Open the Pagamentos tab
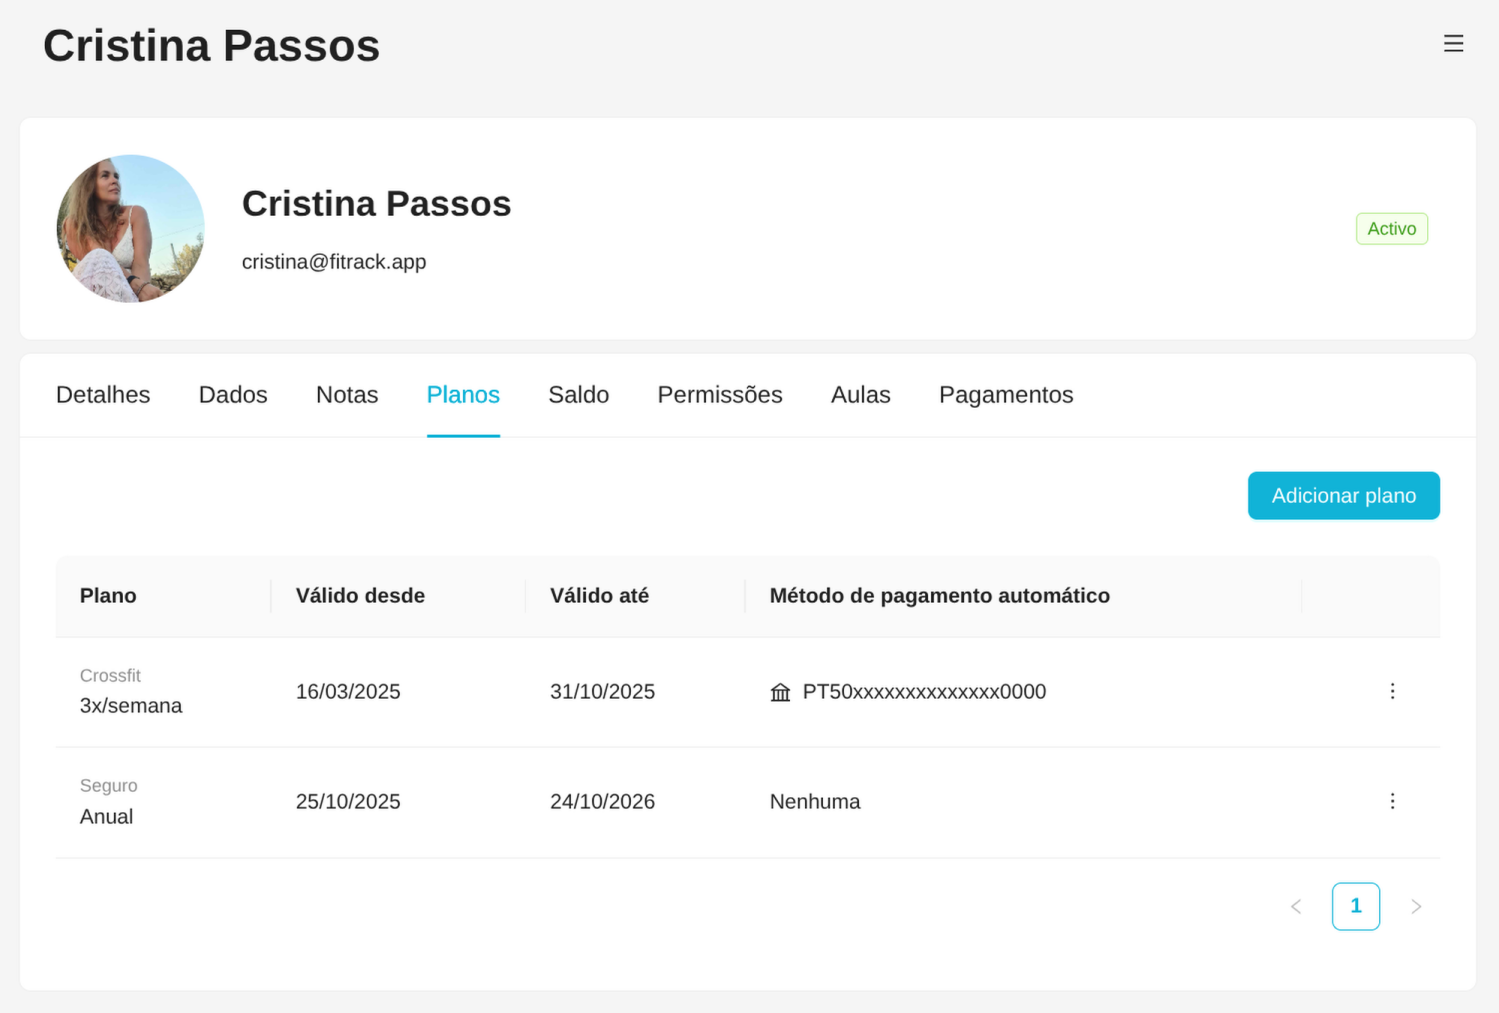The height and width of the screenshot is (1013, 1499). [x=1006, y=395]
